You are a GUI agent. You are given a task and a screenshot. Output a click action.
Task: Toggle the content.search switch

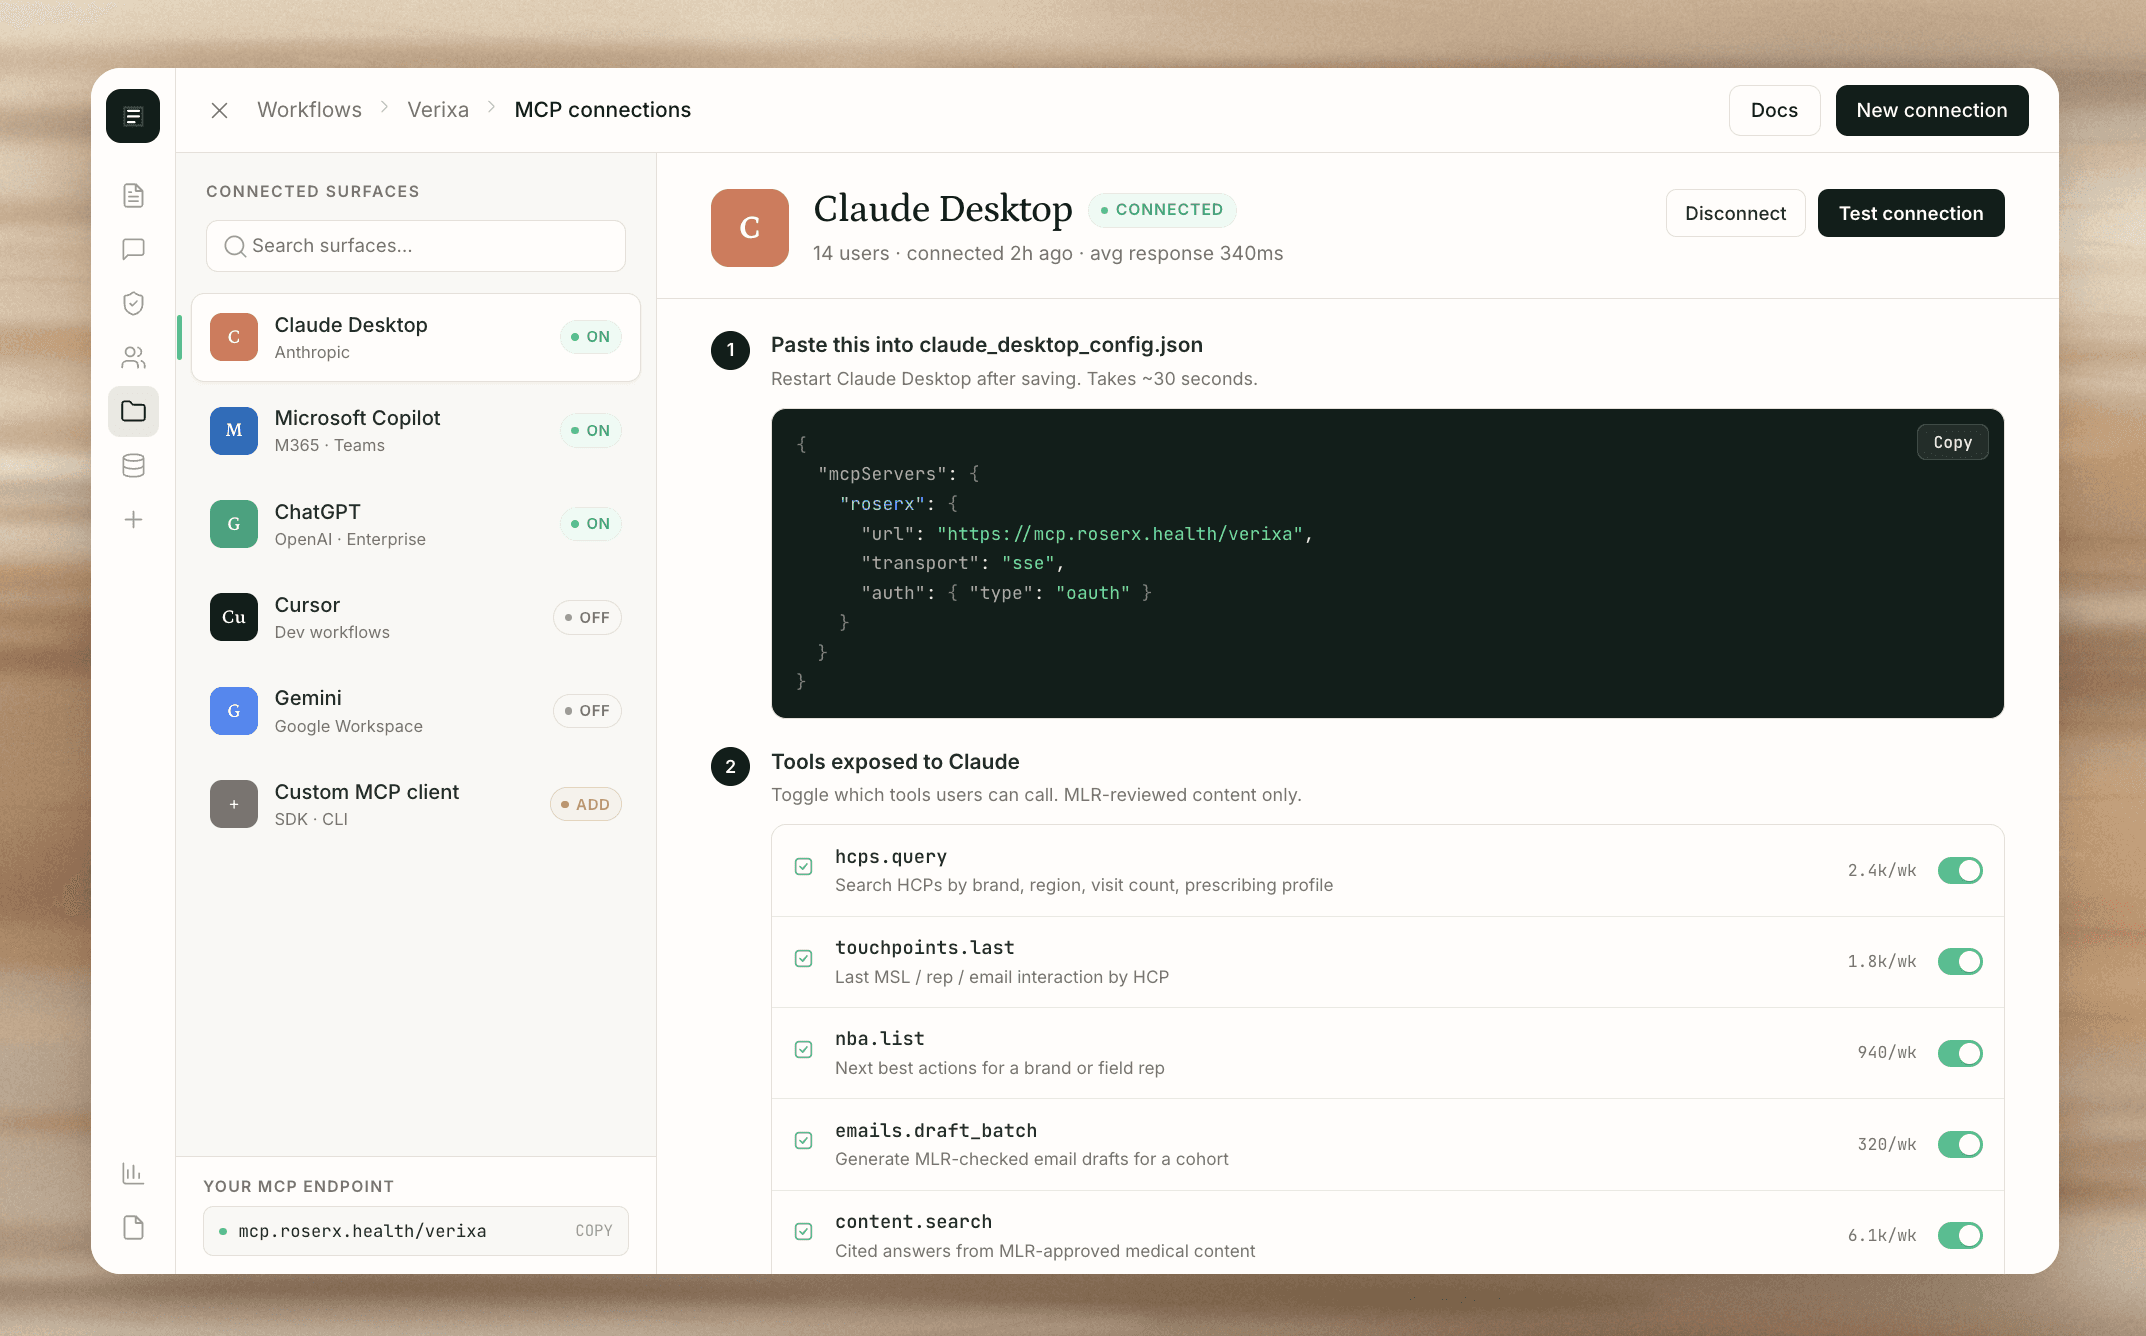[1959, 1235]
